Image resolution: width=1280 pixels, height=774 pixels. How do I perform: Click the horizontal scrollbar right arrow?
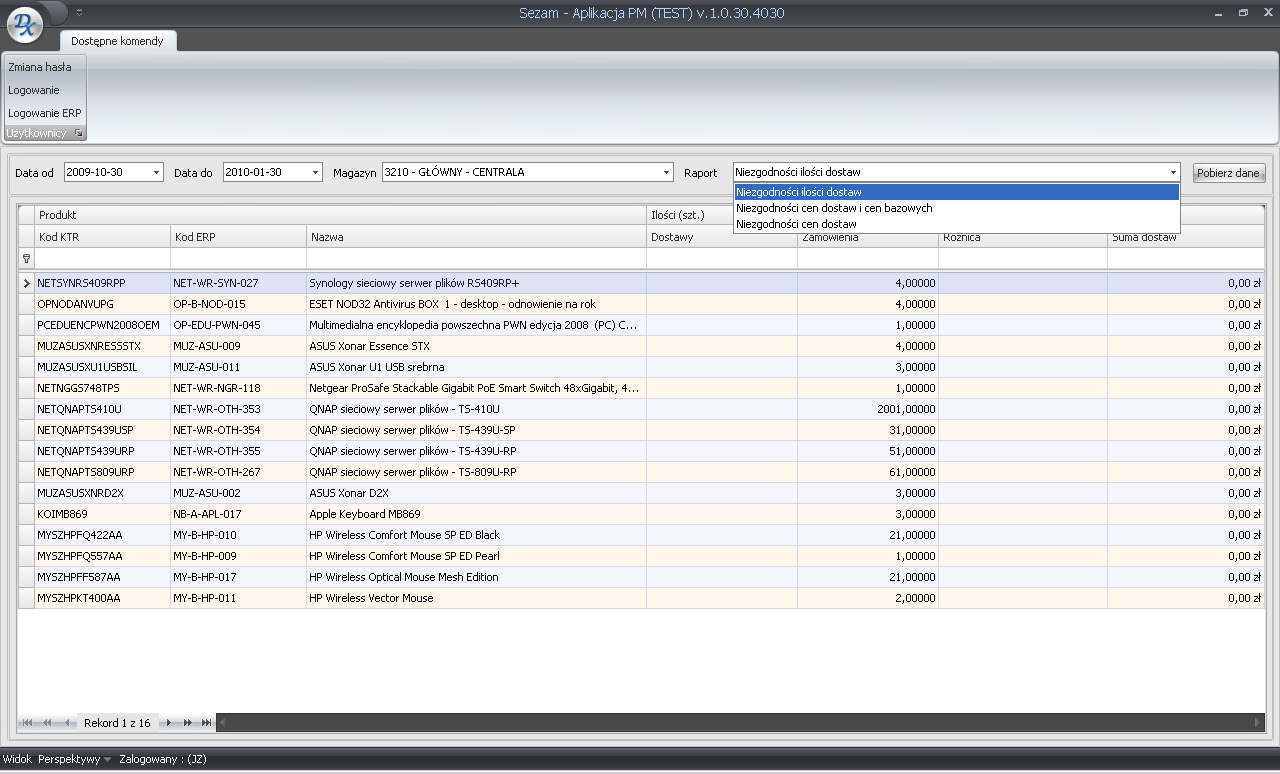click(x=1258, y=722)
